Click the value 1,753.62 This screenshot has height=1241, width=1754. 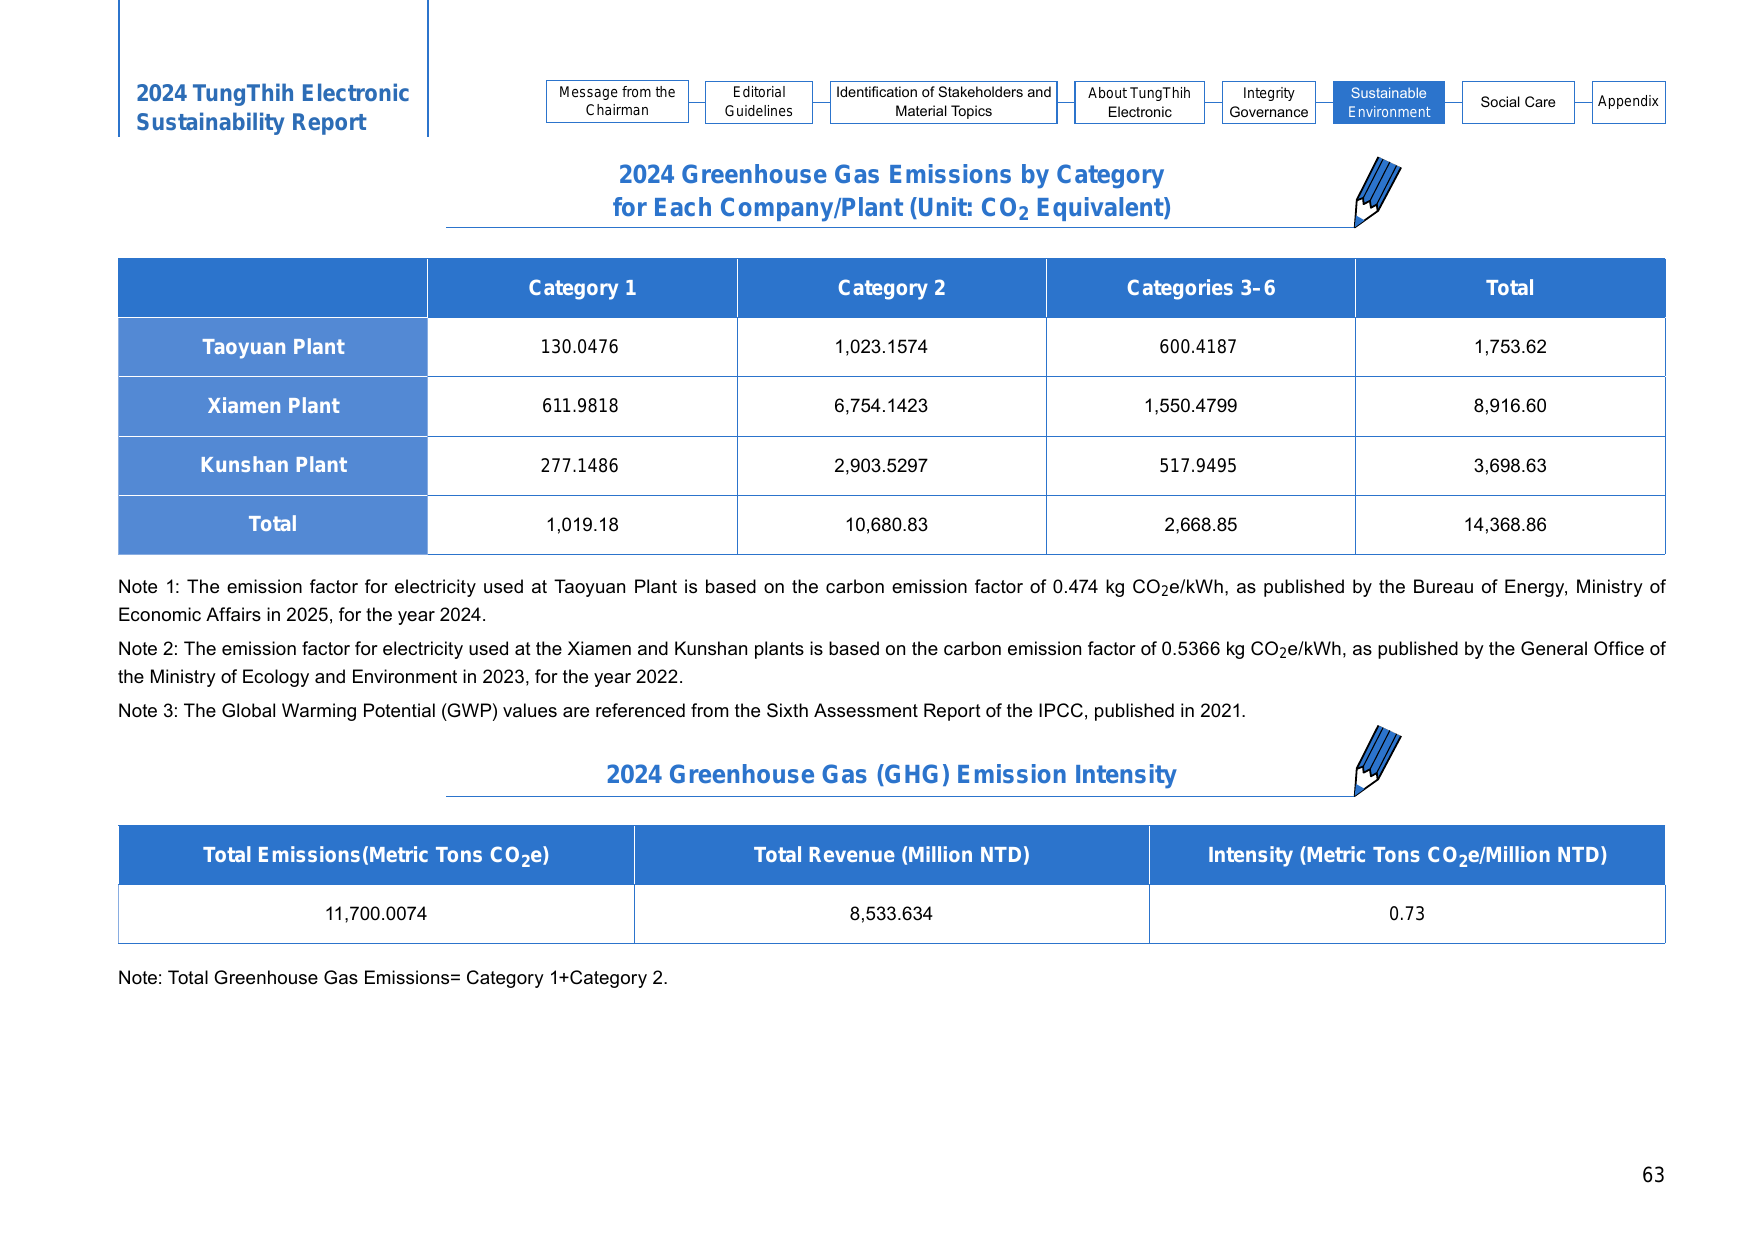[1510, 347]
